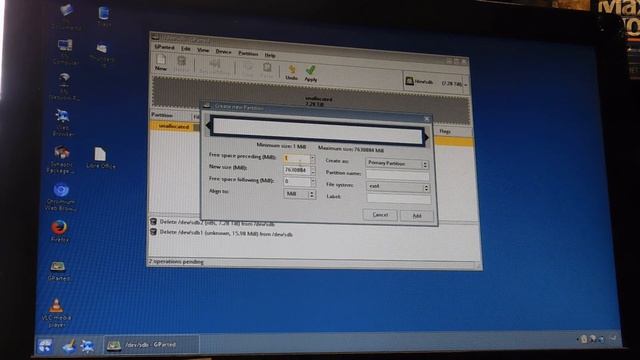Focus the New size (MiB) field
Image resolution: width=640 pixels, height=360 pixels.
click(x=296, y=170)
